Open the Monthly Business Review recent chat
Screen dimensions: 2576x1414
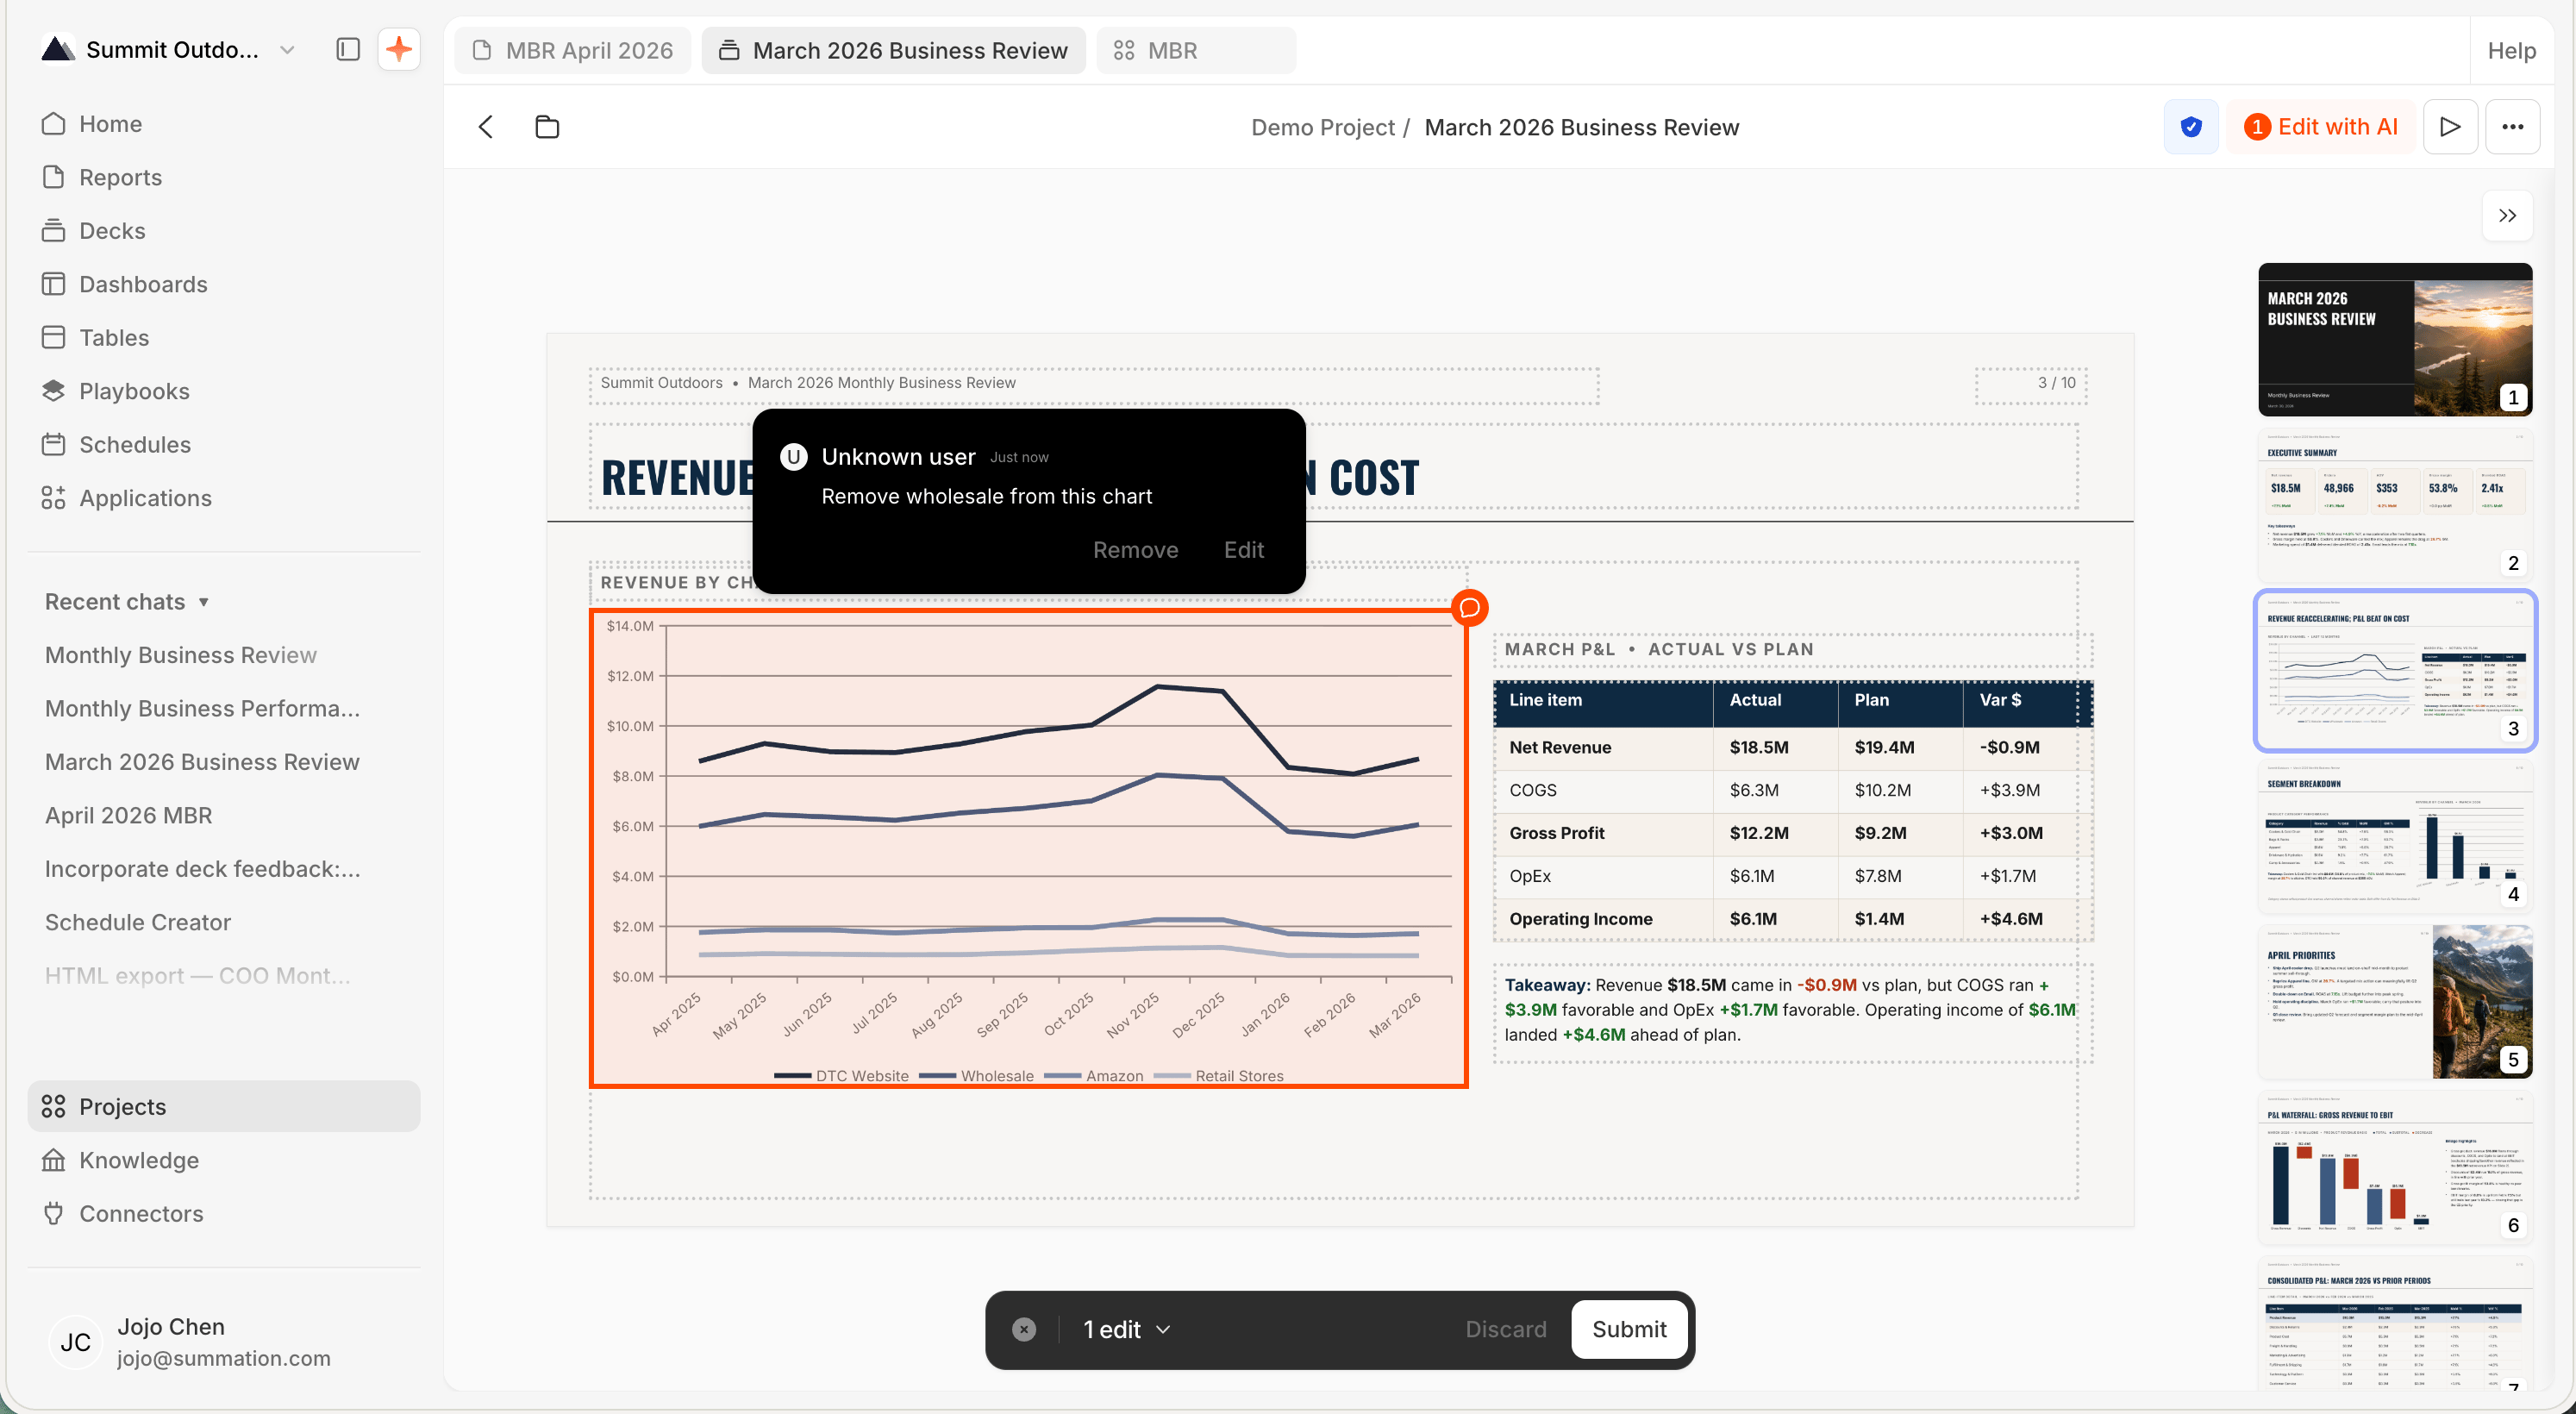point(181,655)
